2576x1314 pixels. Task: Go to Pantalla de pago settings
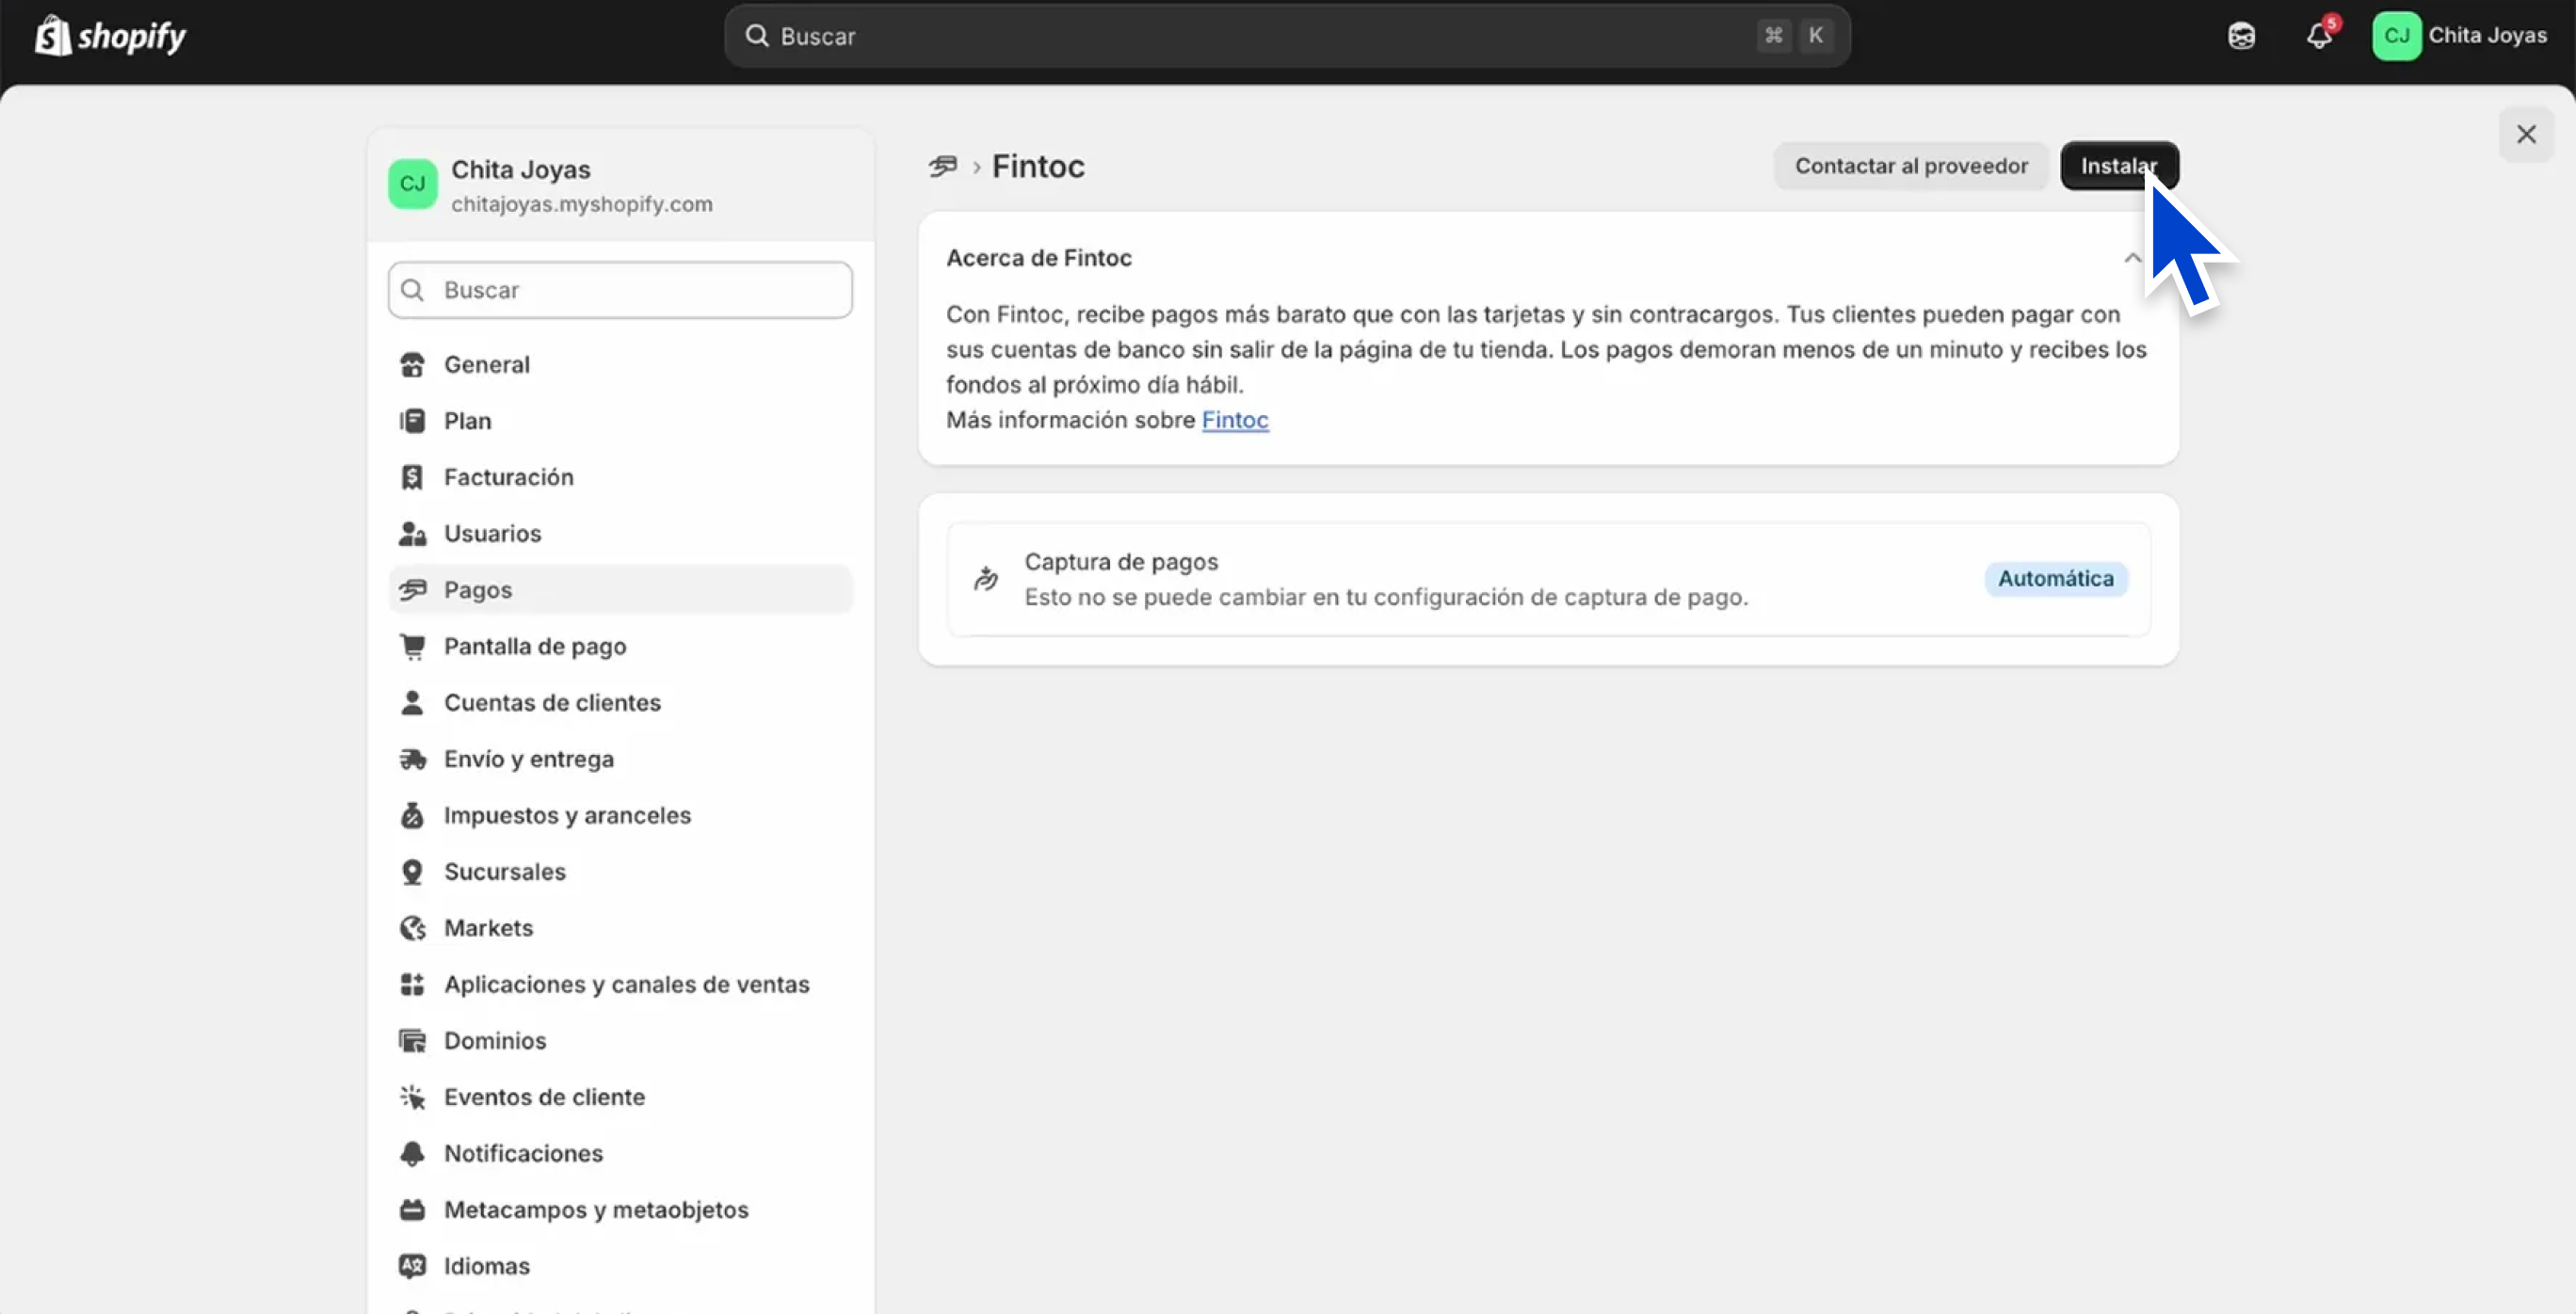coord(535,647)
